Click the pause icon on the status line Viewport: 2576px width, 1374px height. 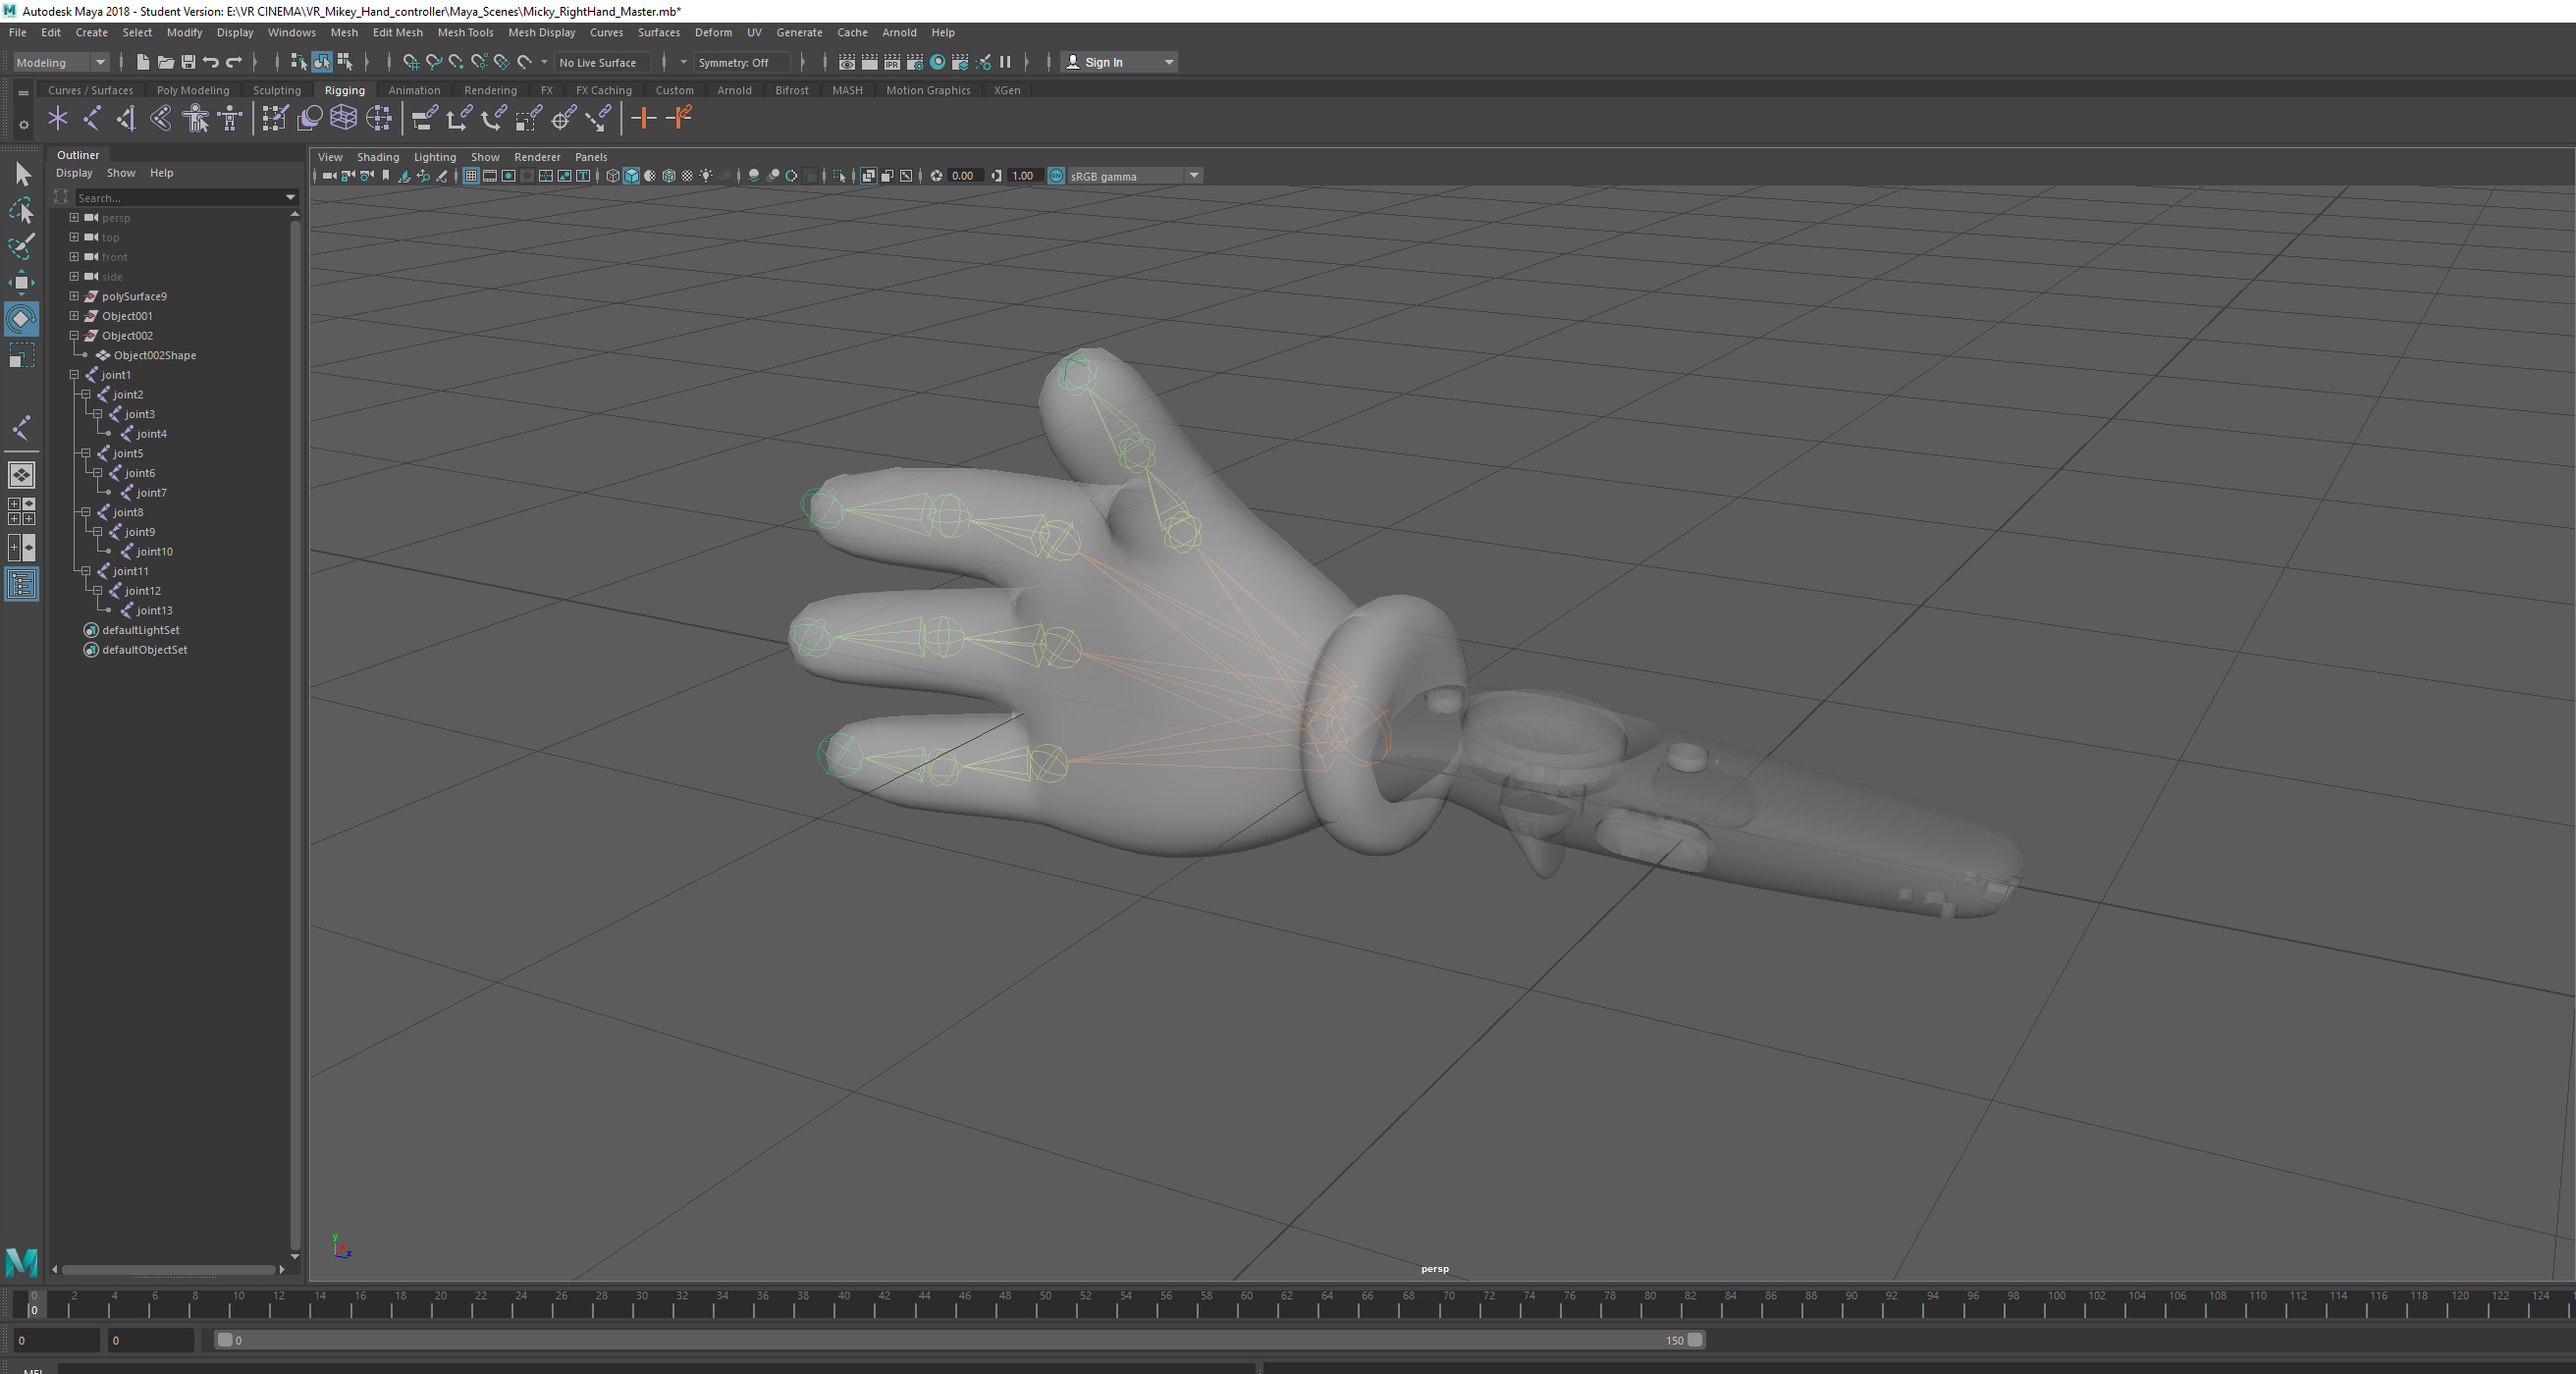click(x=1005, y=62)
